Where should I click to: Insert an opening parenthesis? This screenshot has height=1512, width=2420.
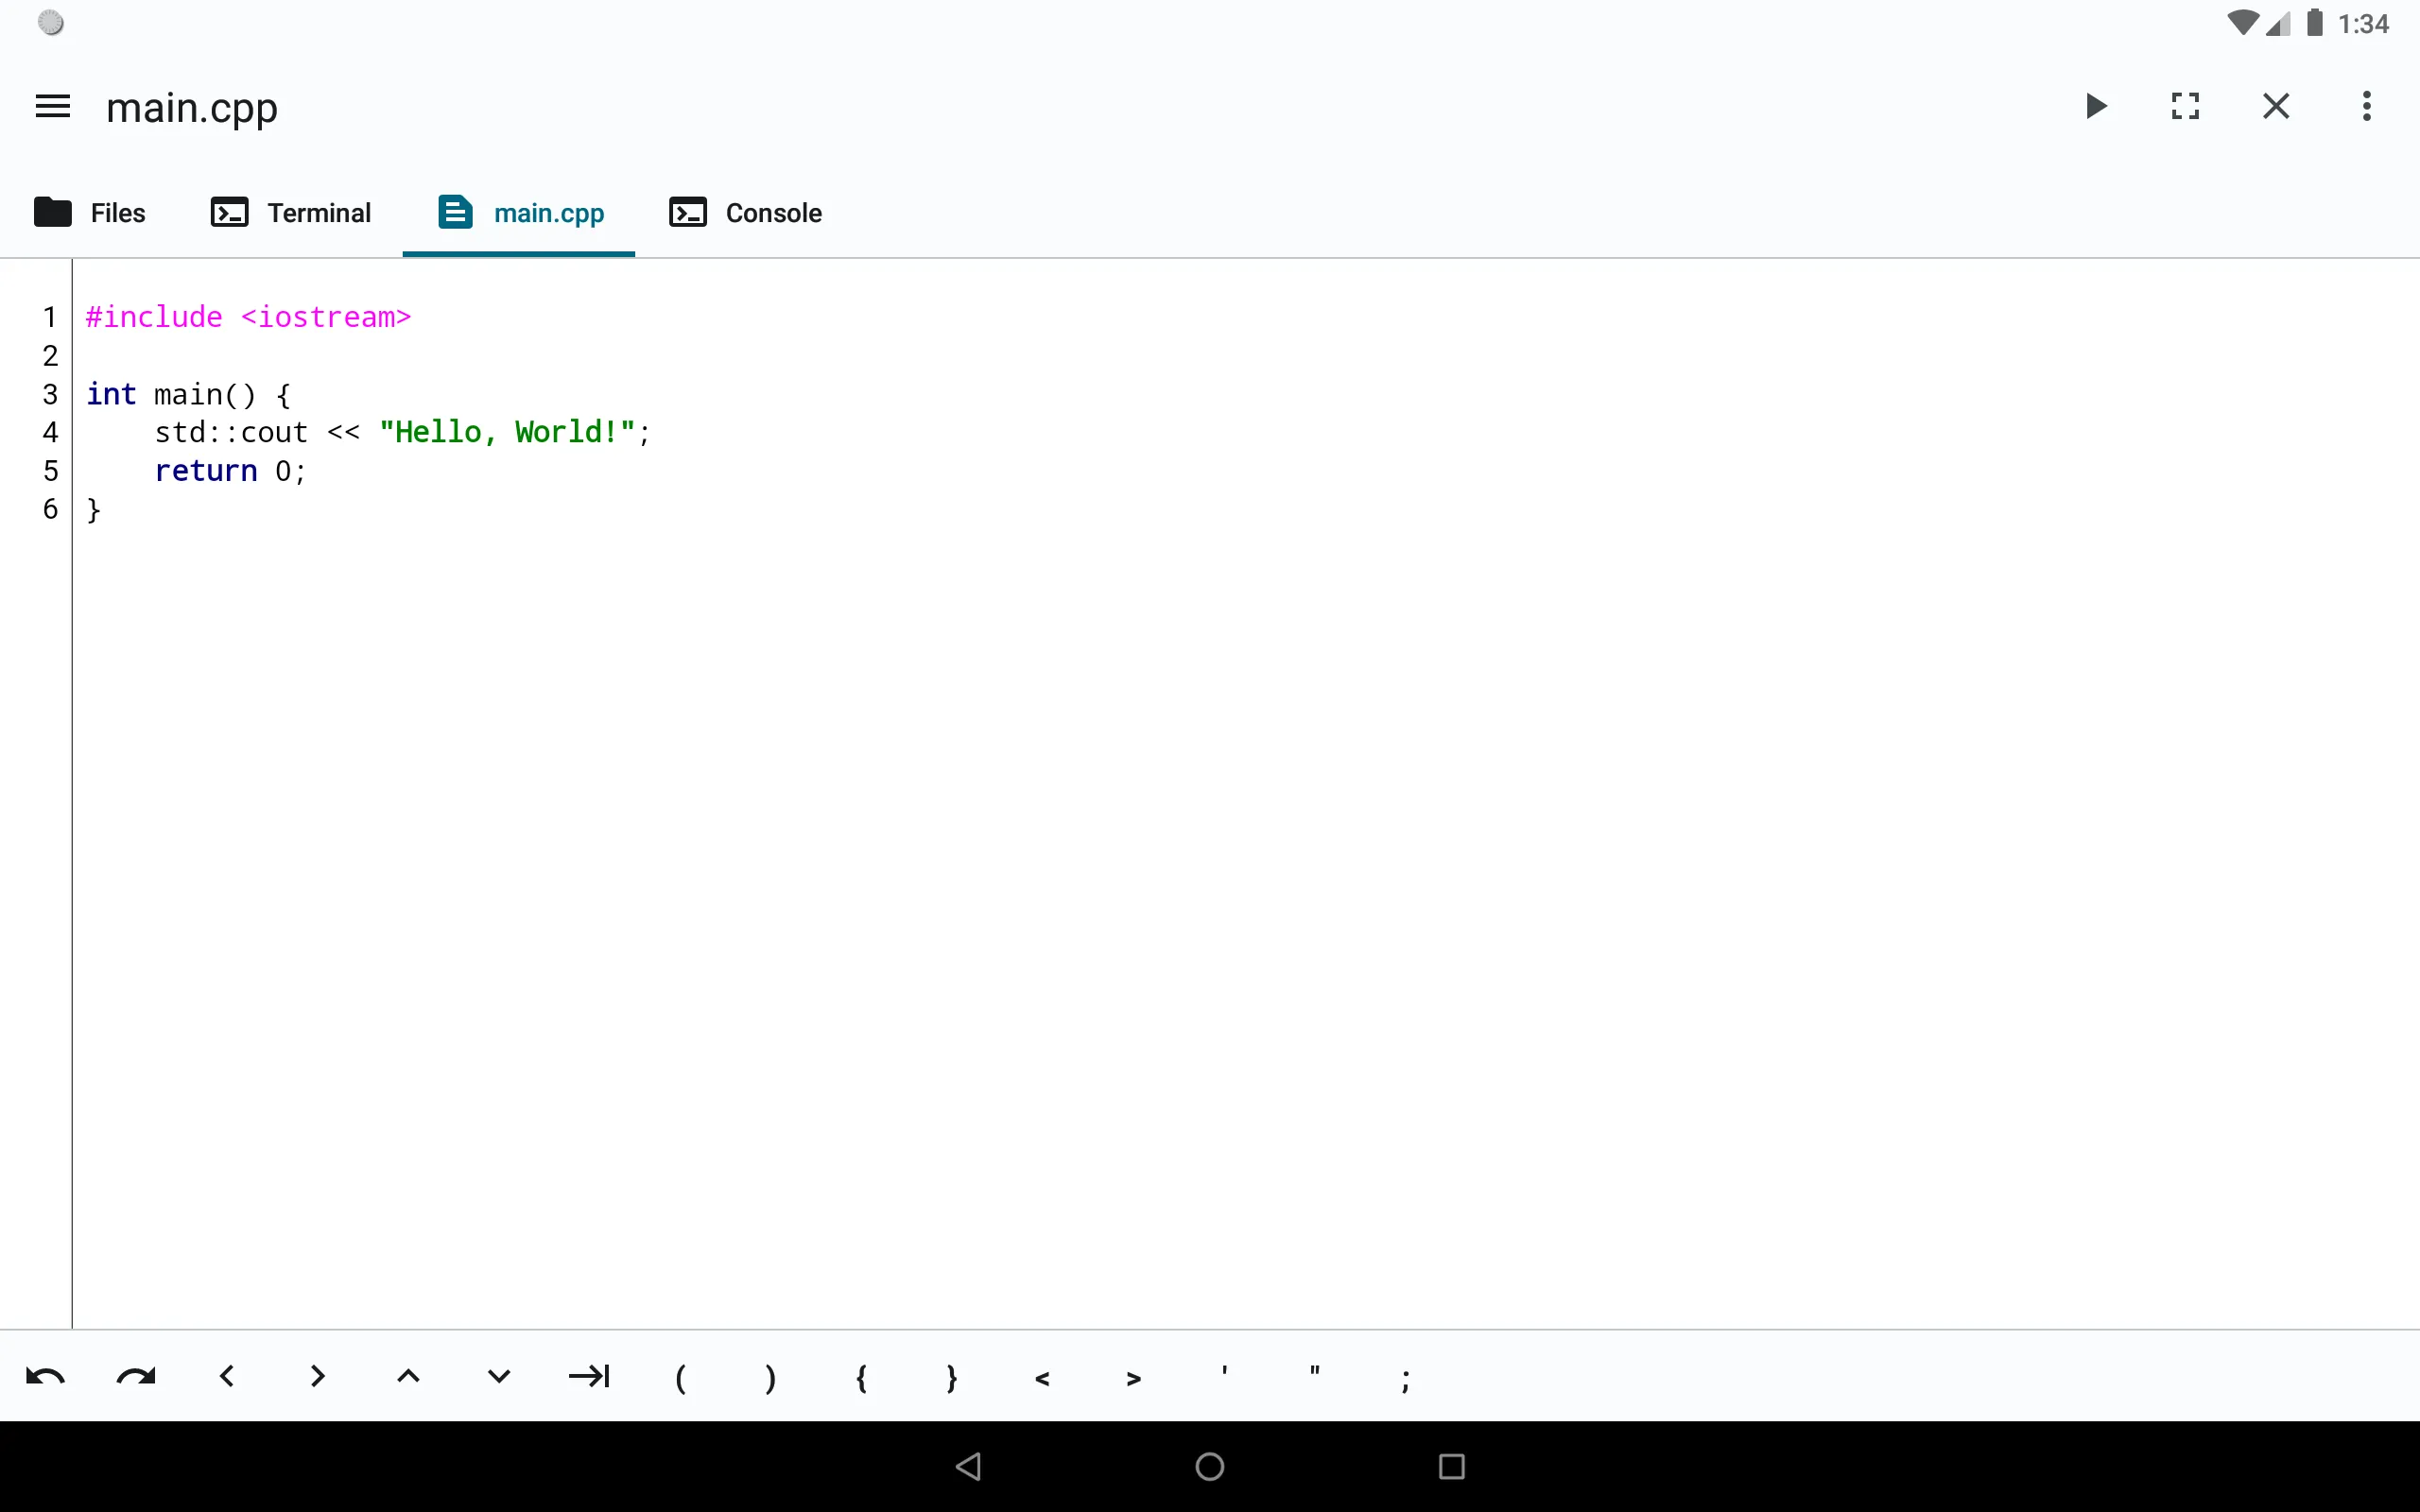click(x=680, y=1376)
